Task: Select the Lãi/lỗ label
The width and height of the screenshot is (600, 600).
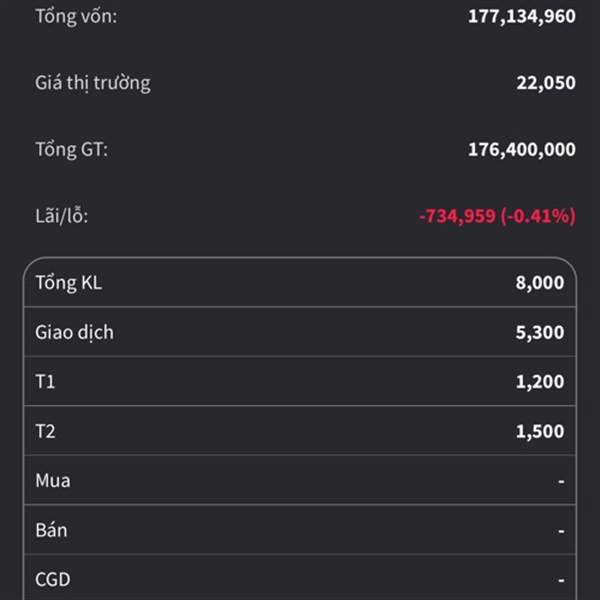Action: (x=62, y=216)
